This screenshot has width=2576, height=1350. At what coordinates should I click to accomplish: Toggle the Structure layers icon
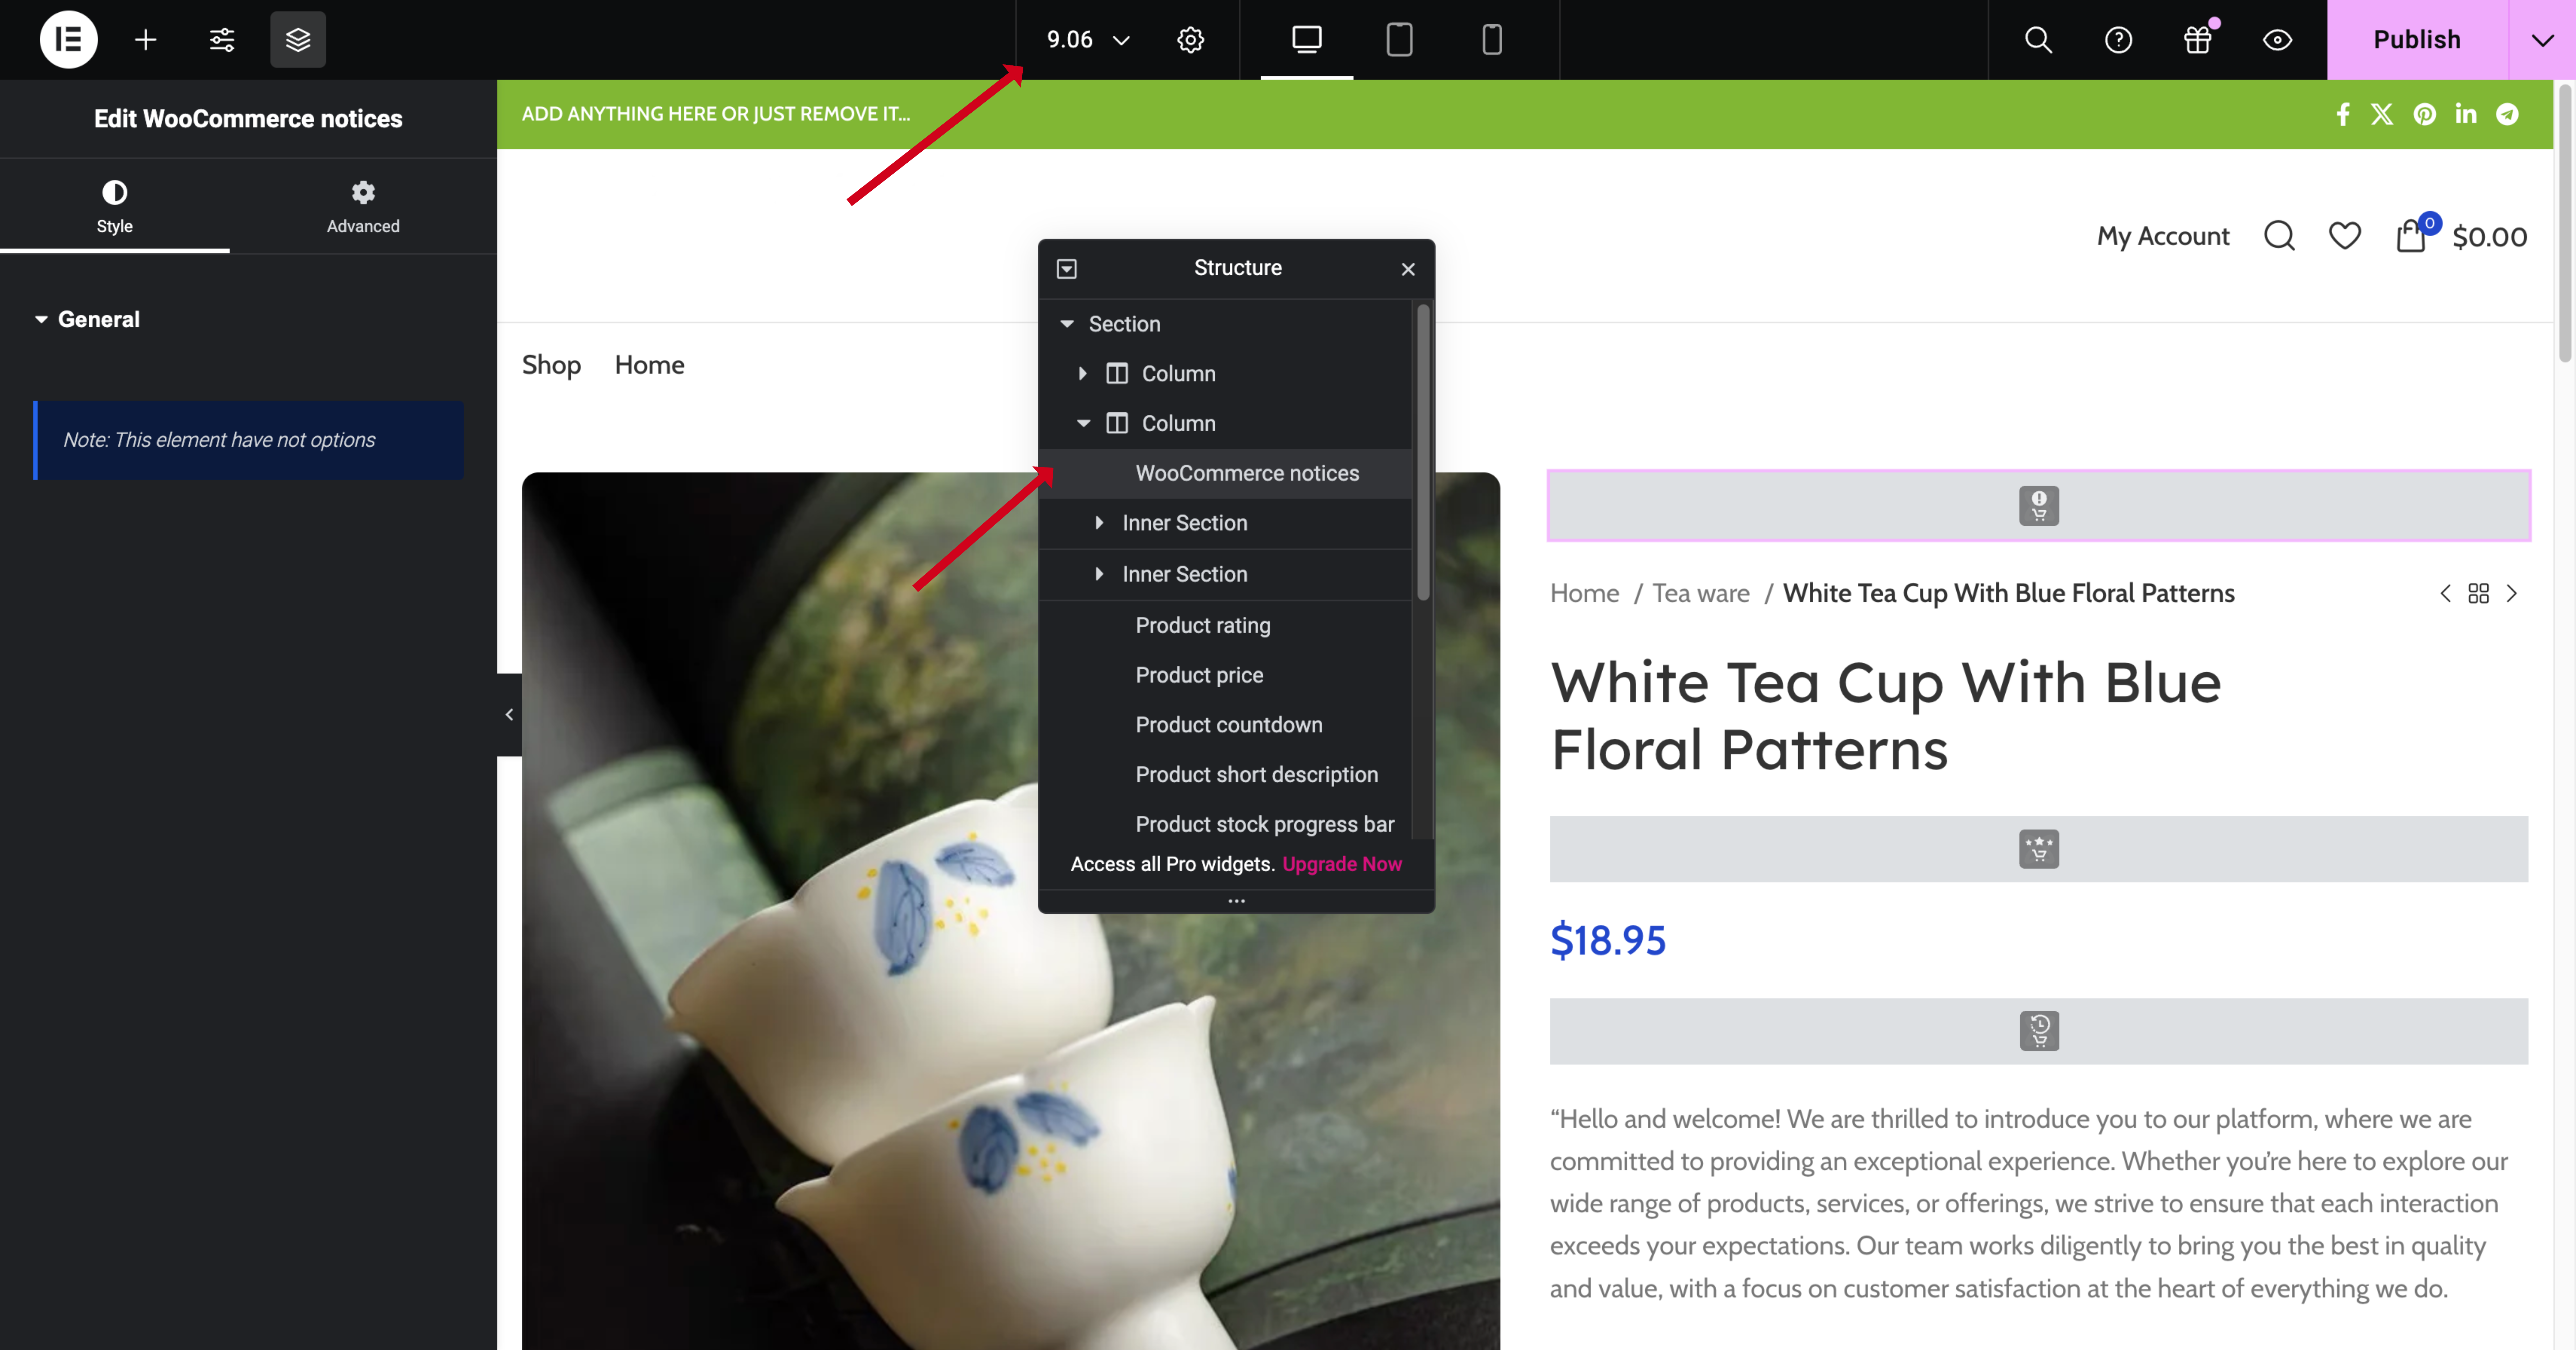298,40
